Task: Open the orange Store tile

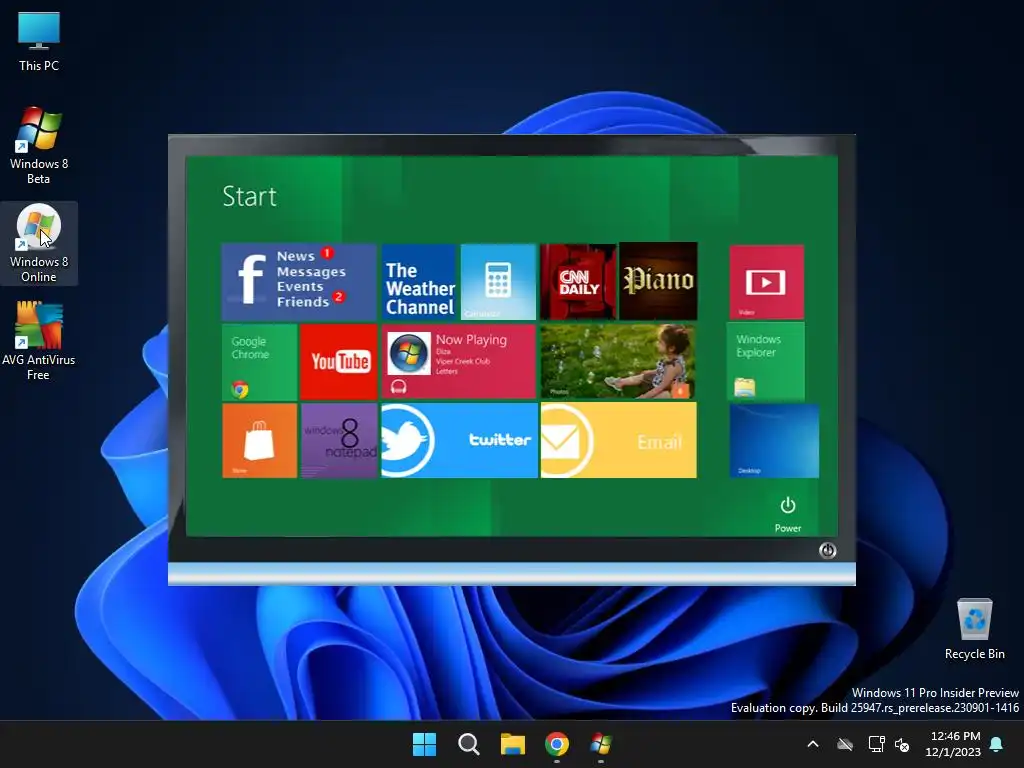Action: 260,441
